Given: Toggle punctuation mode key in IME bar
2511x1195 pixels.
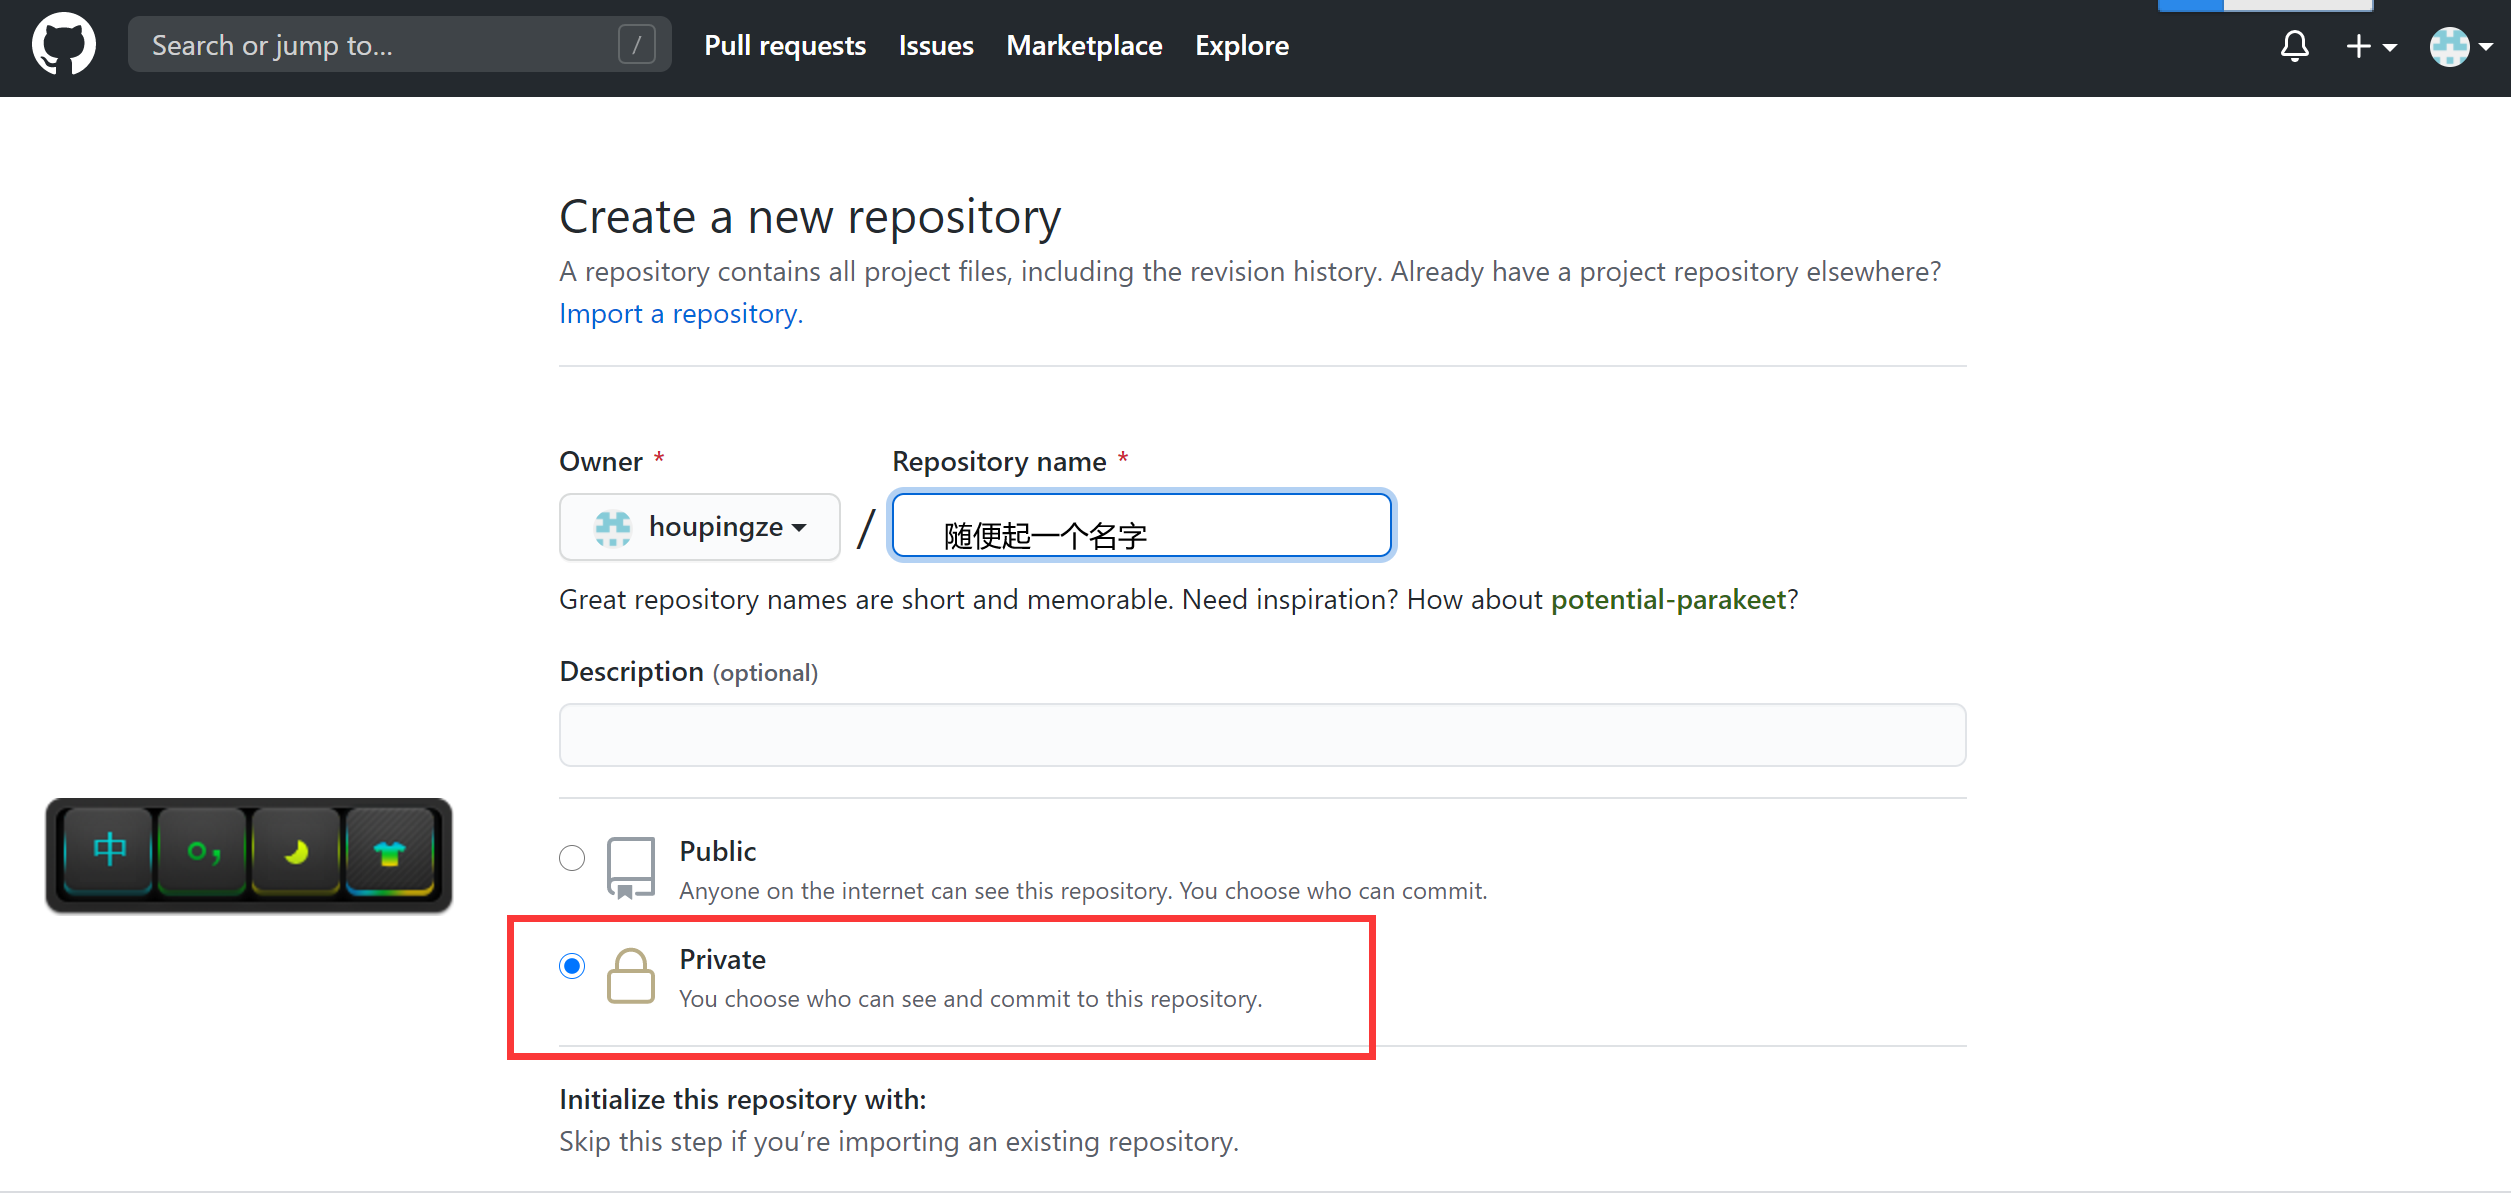Looking at the screenshot, I should tap(203, 851).
